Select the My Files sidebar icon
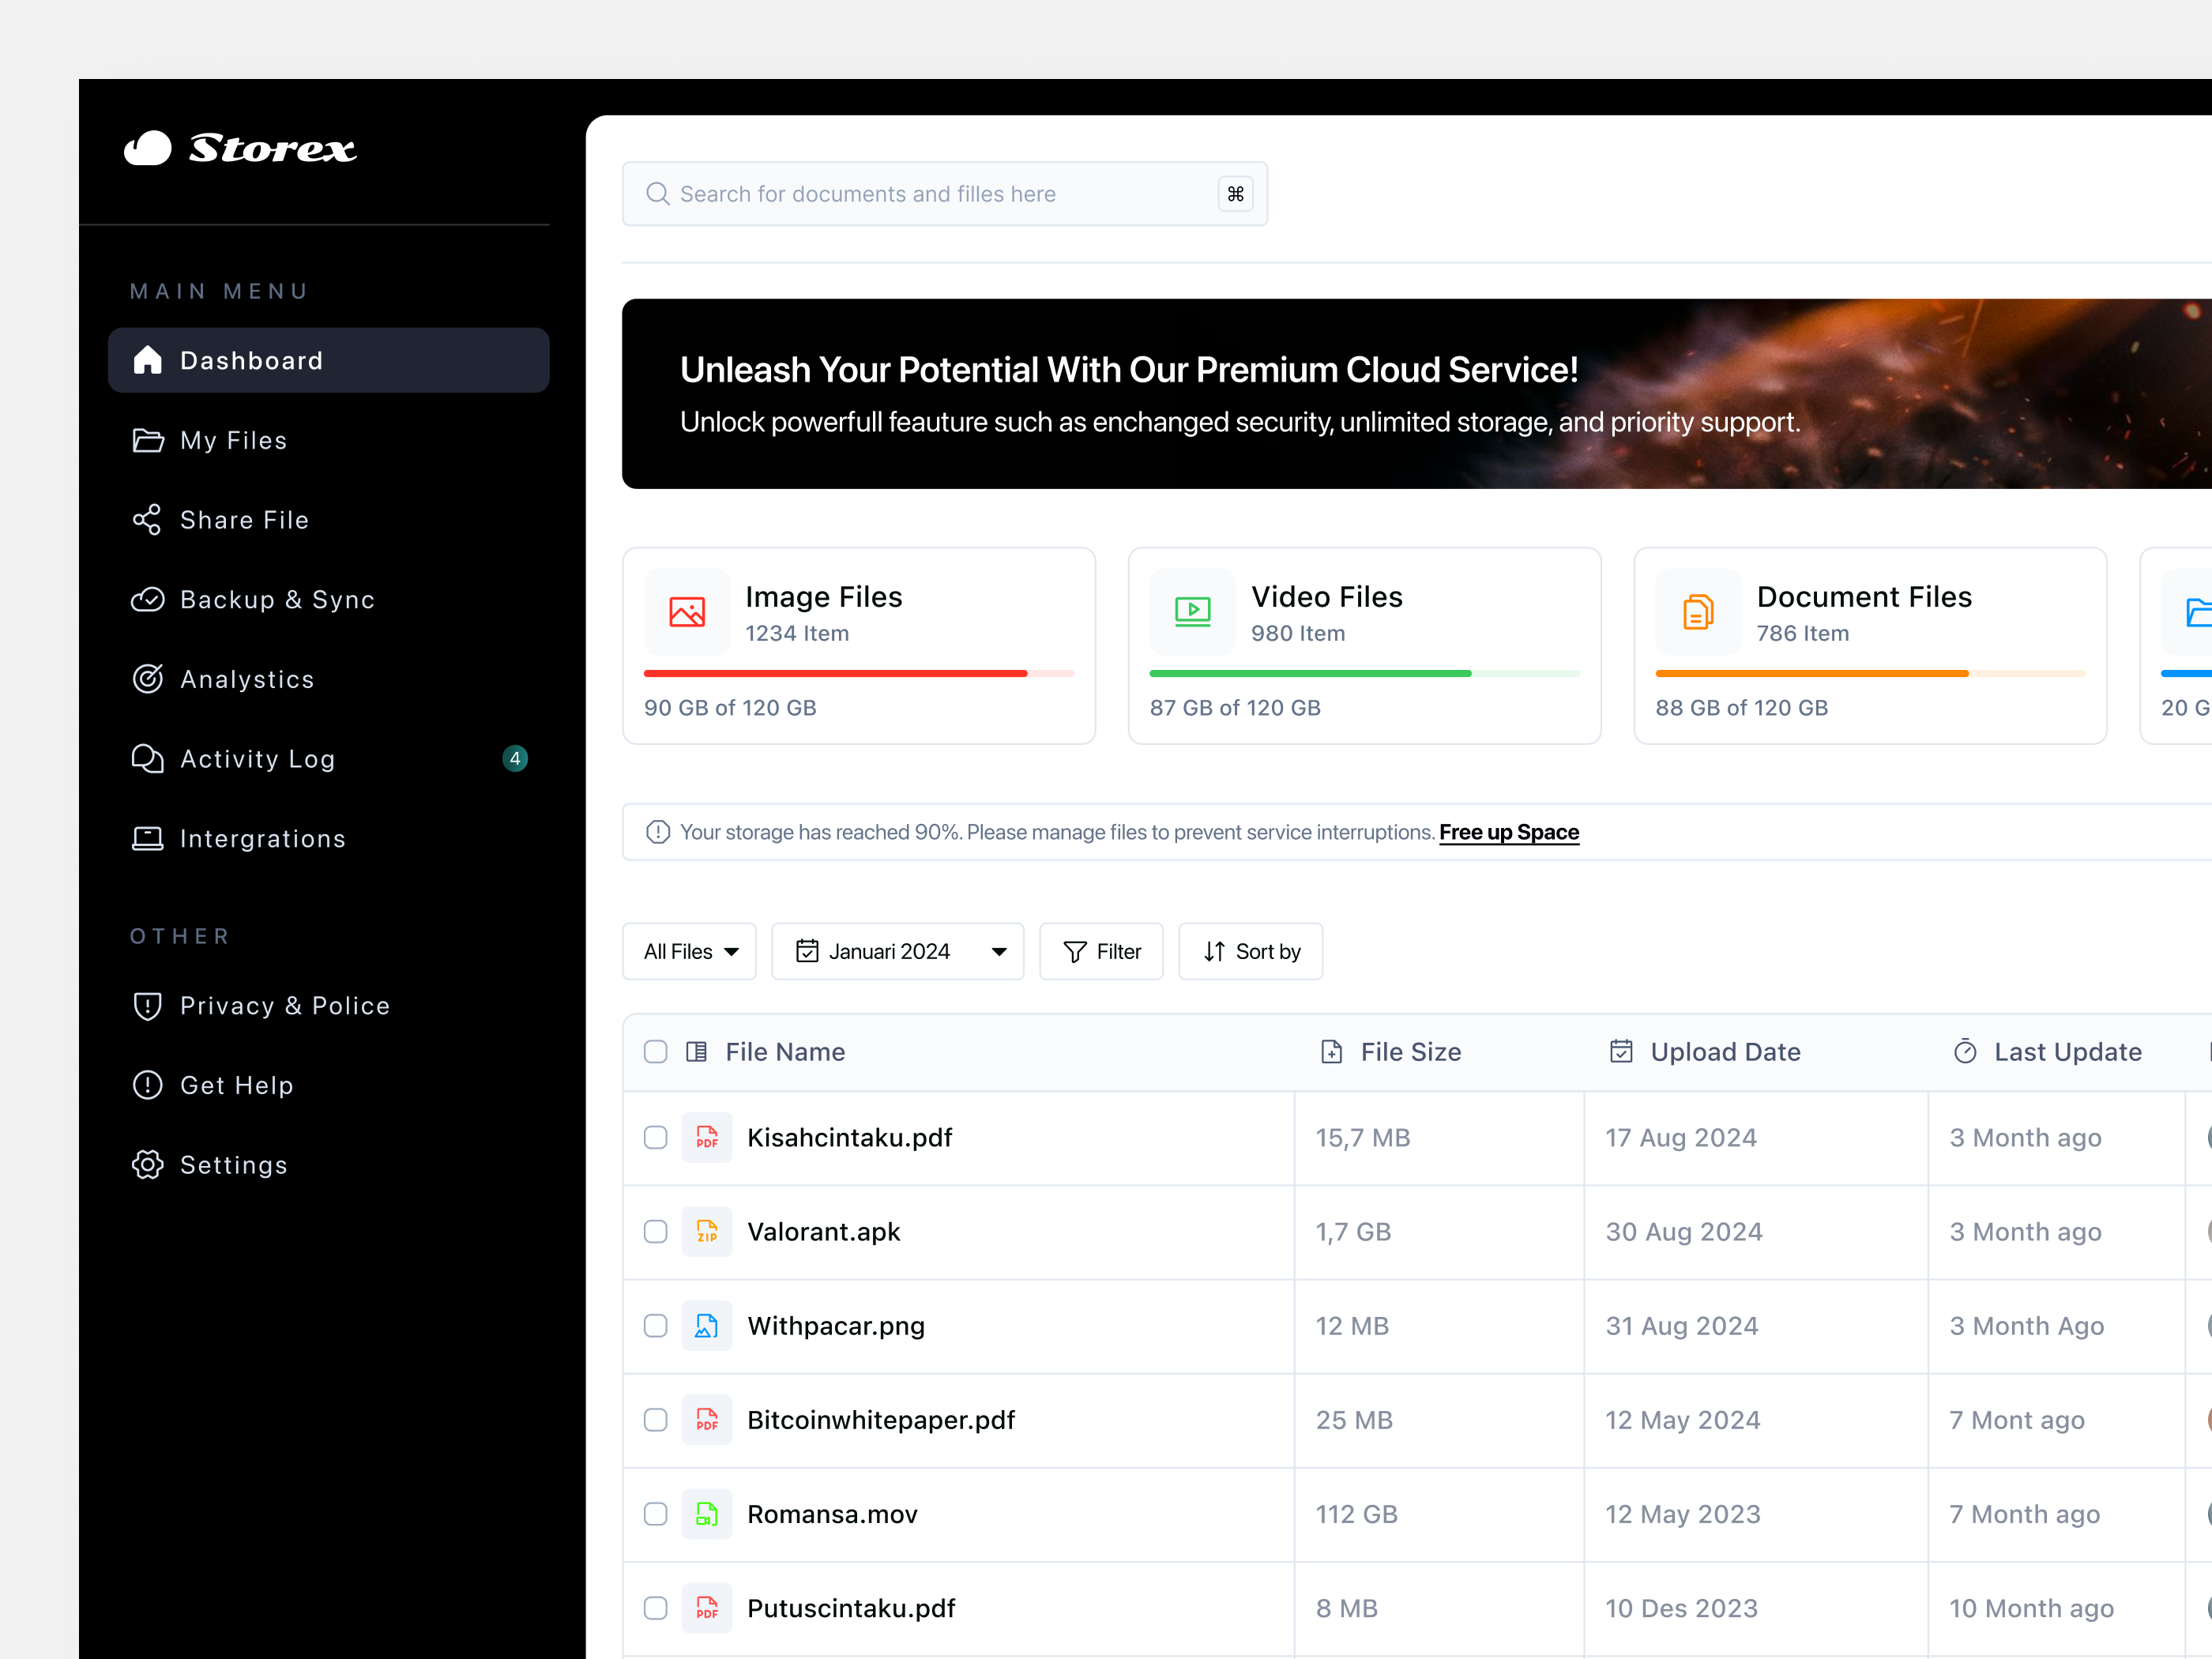The height and width of the screenshot is (1659, 2212). pos(148,440)
